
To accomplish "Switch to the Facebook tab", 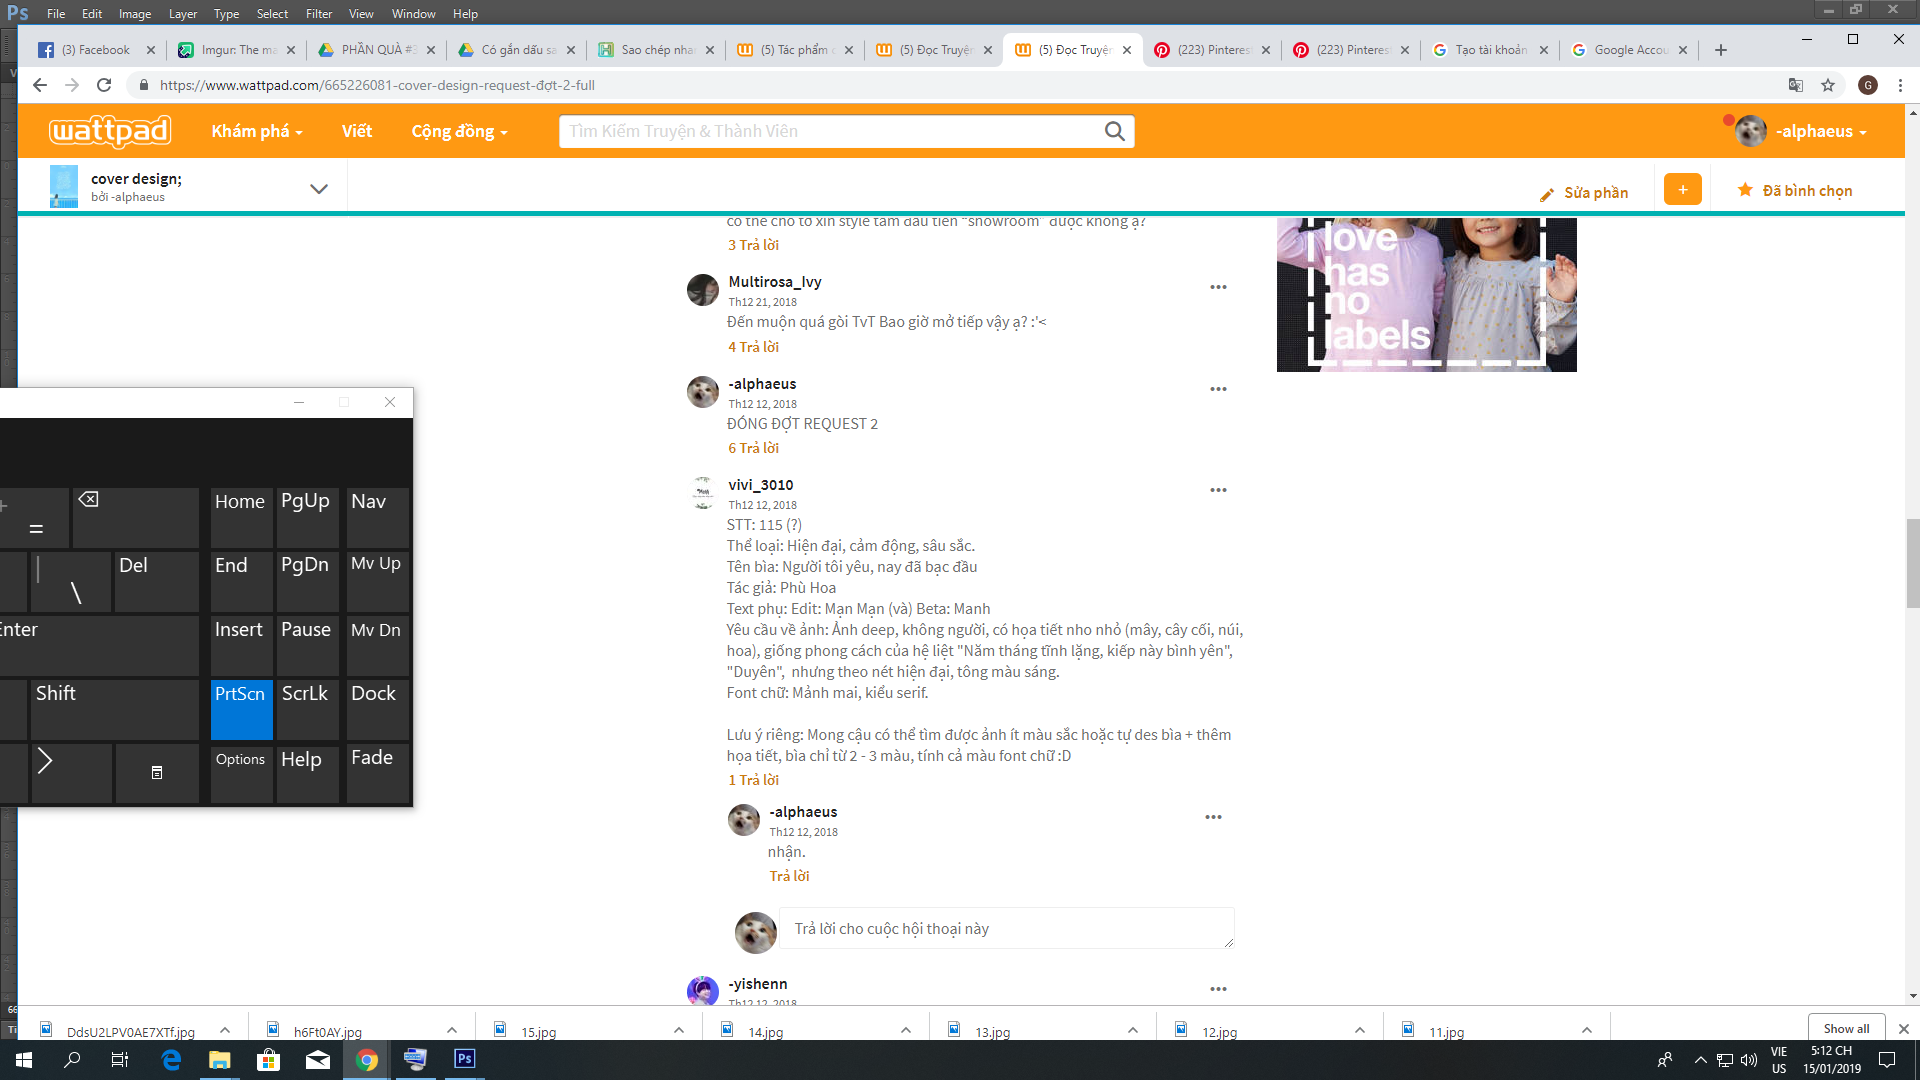I will click(96, 50).
